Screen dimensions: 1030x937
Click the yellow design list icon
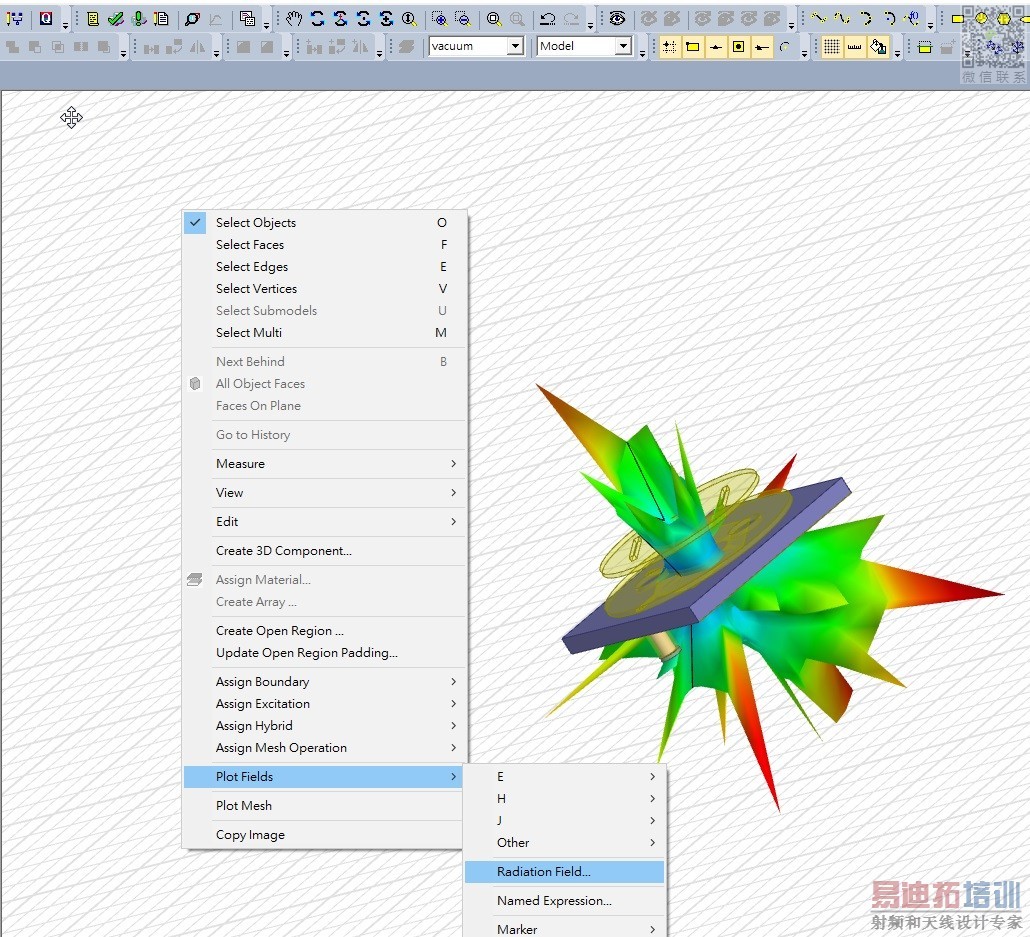93,18
